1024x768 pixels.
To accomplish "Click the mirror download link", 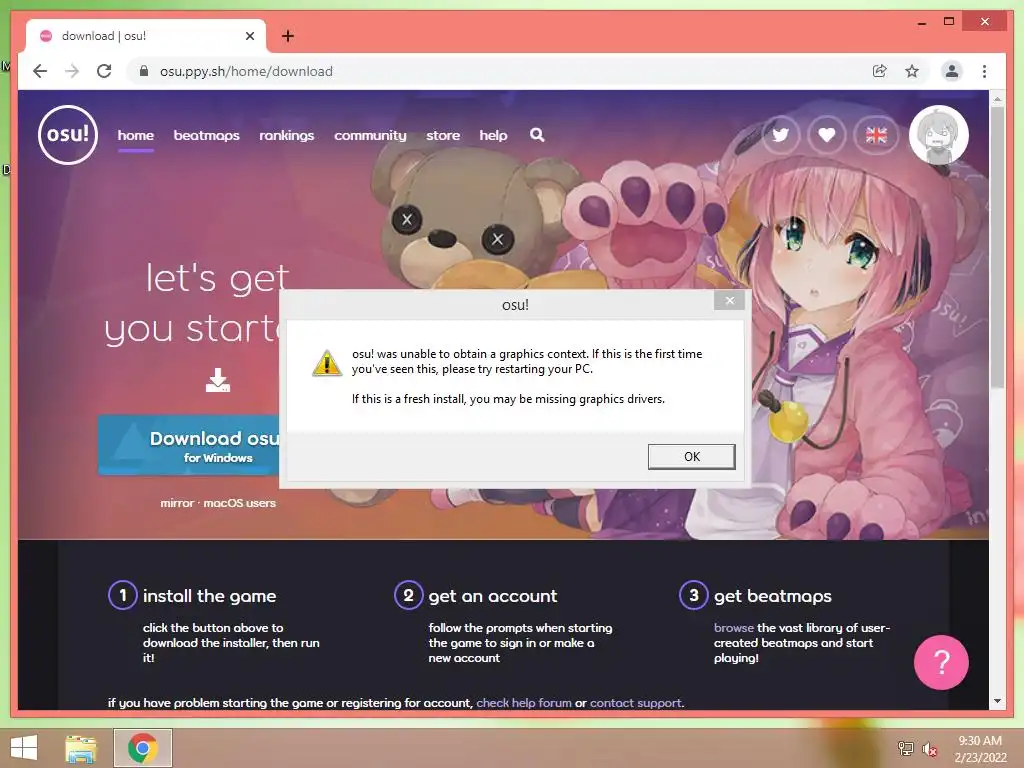I will click(177, 503).
